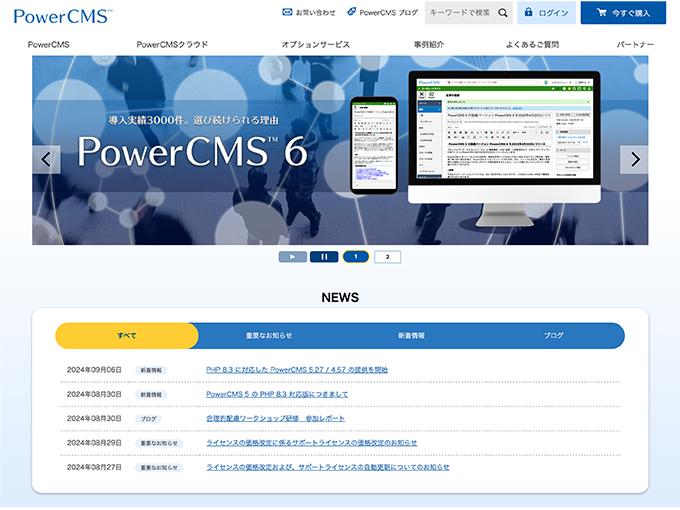Click the cart icon on 今すぐ購入

tap(602, 12)
